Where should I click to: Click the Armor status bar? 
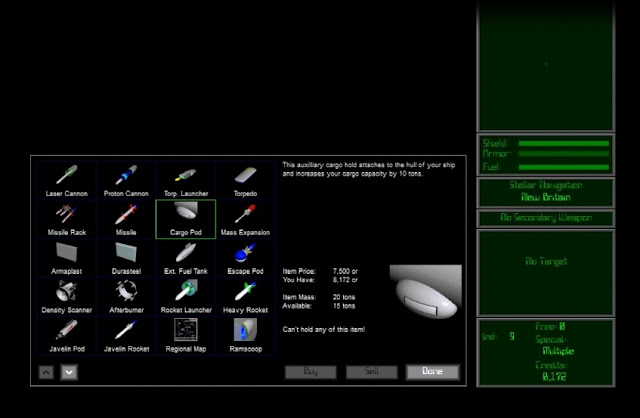click(x=564, y=153)
